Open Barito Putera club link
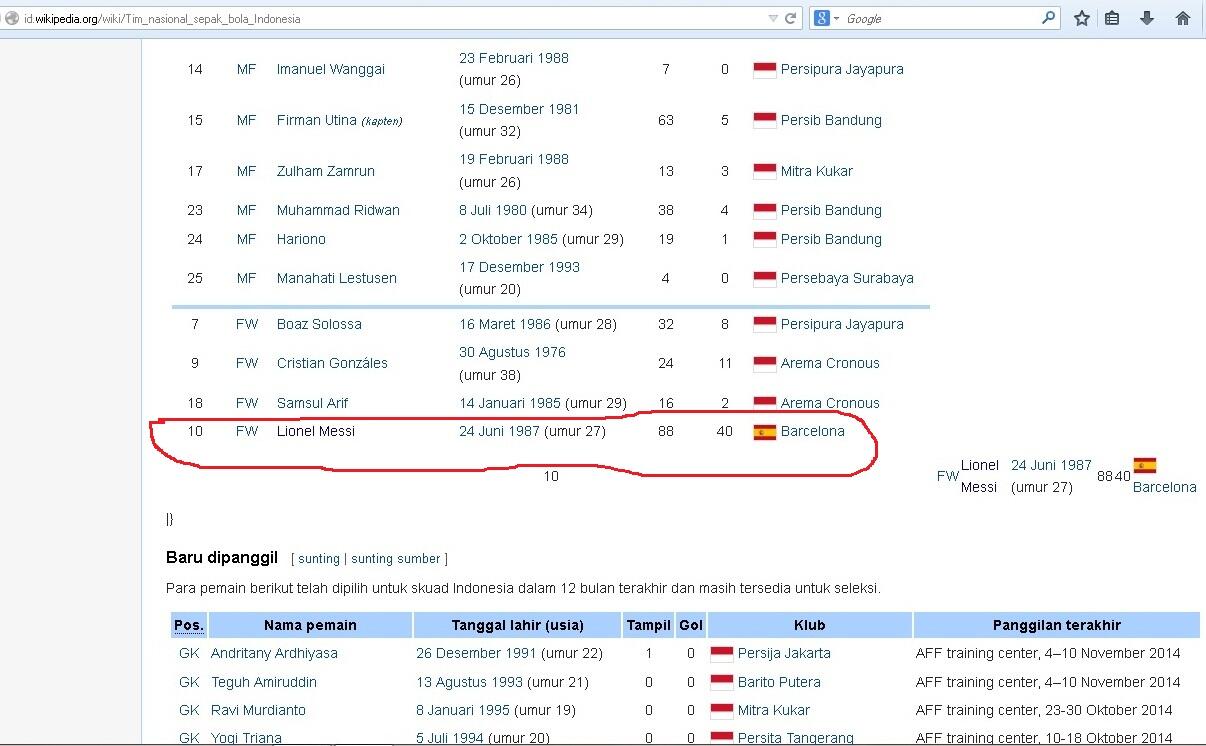 (779, 682)
